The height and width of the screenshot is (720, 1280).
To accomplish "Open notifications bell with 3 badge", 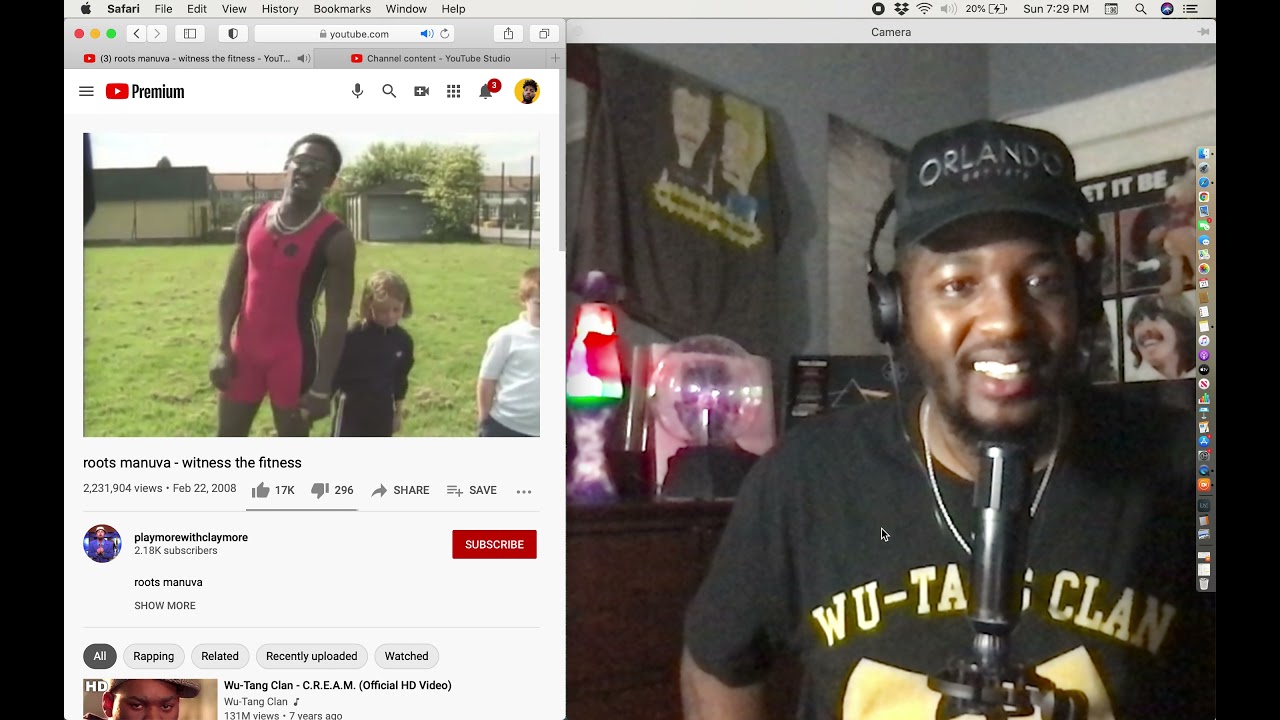I will [x=487, y=90].
